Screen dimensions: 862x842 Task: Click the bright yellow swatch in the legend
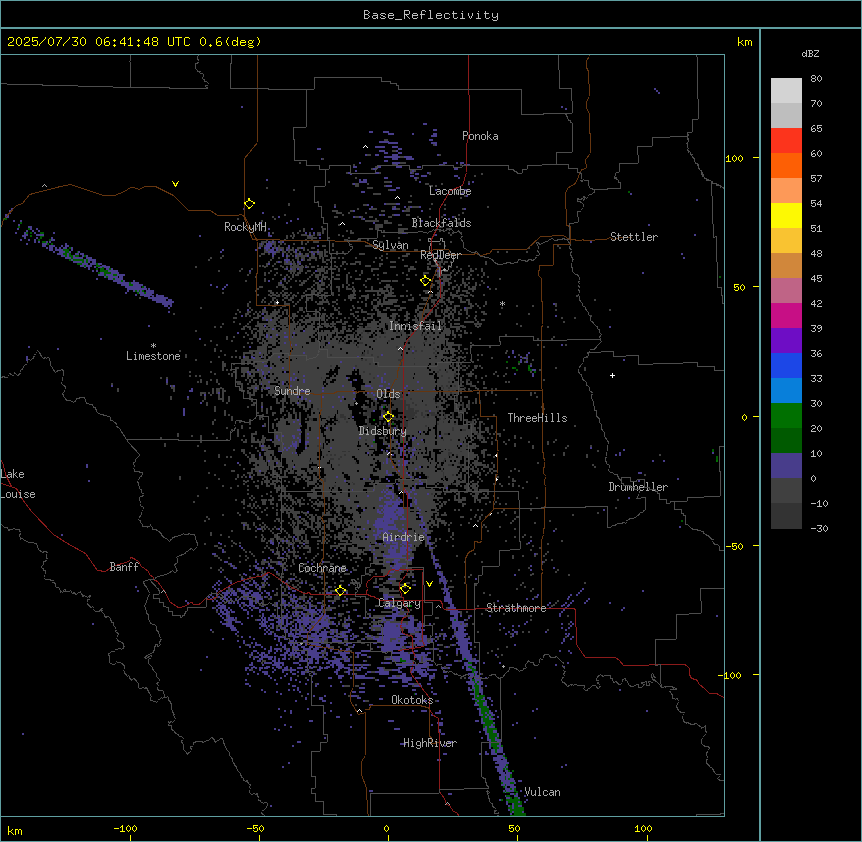point(786,215)
